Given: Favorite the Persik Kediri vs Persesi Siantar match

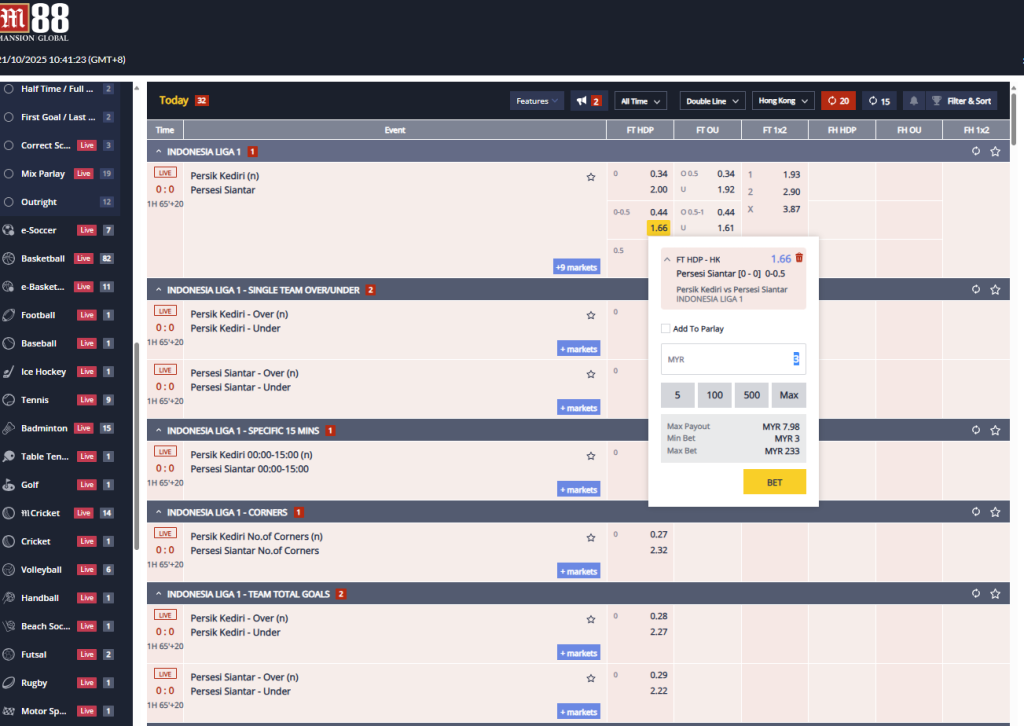Looking at the screenshot, I should pyautogui.click(x=590, y=174).
